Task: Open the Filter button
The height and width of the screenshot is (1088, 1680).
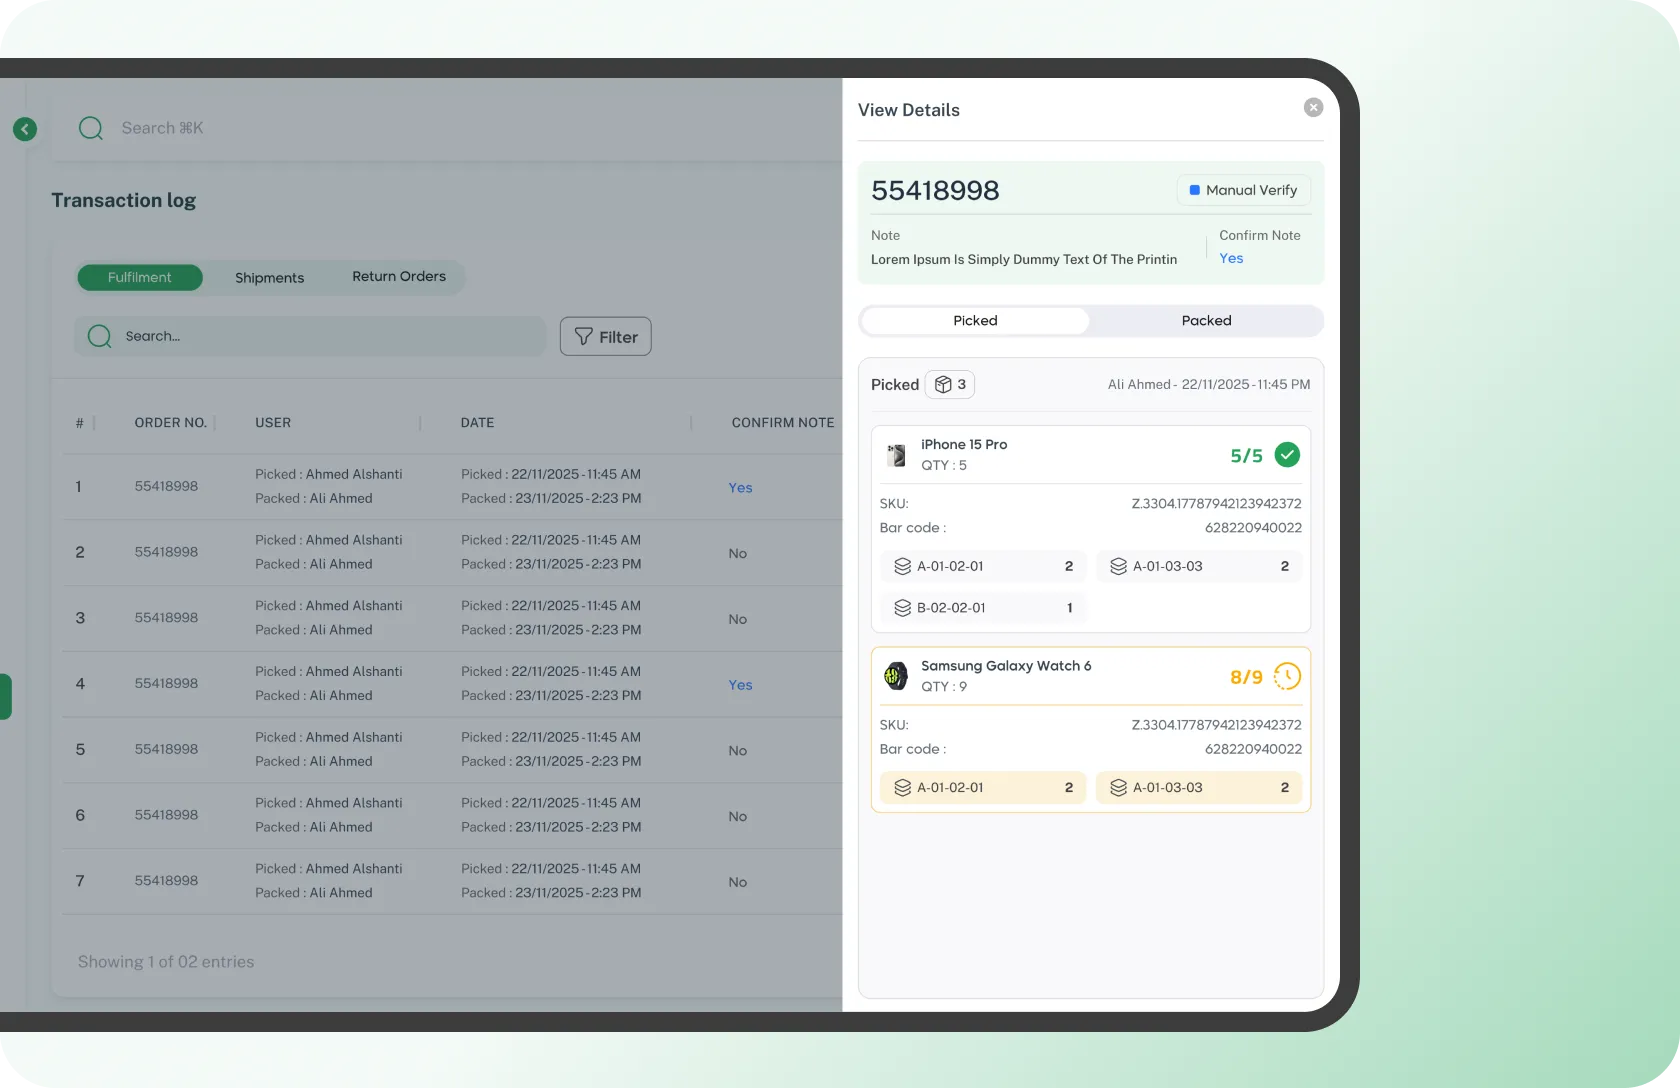Action: [605, 337]
